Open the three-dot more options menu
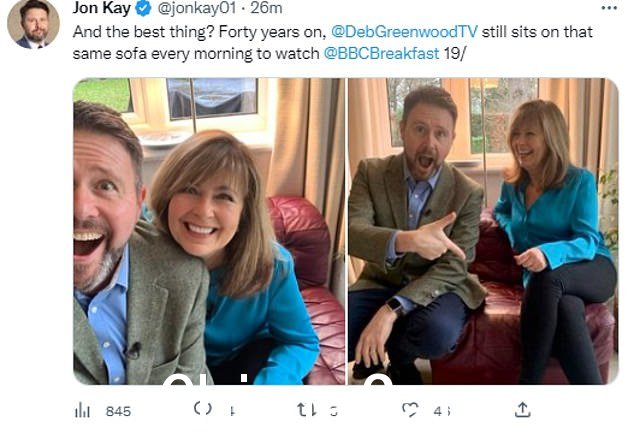The height and width of the screenshot is (433, 634). tap(609, 8)
